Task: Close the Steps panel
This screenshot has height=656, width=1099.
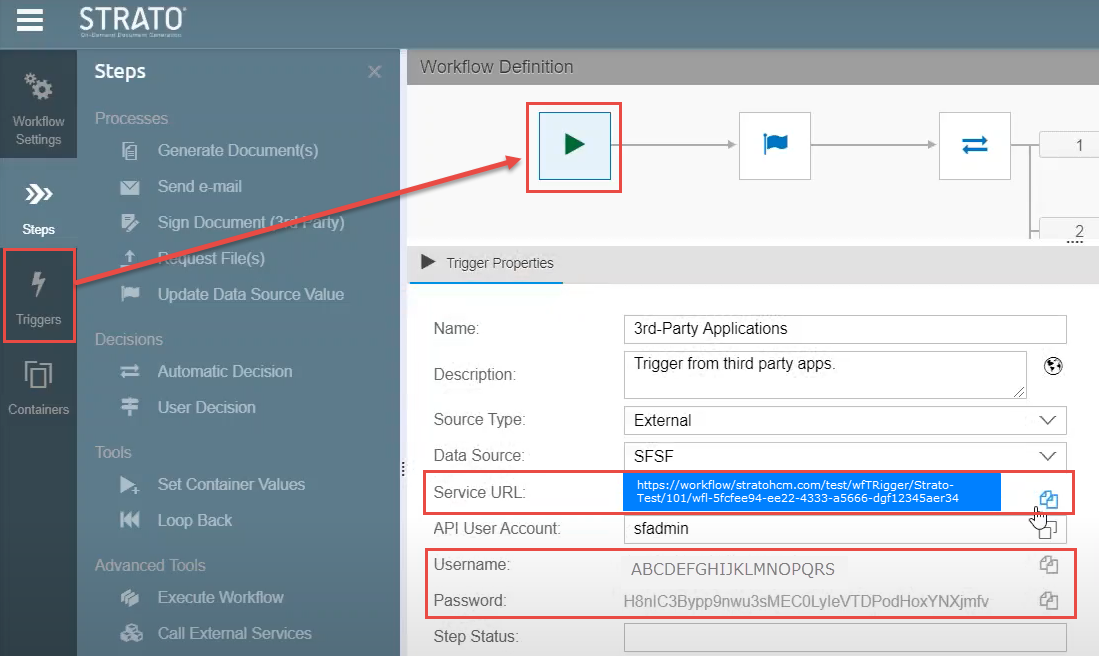Action: pos(374,72)
